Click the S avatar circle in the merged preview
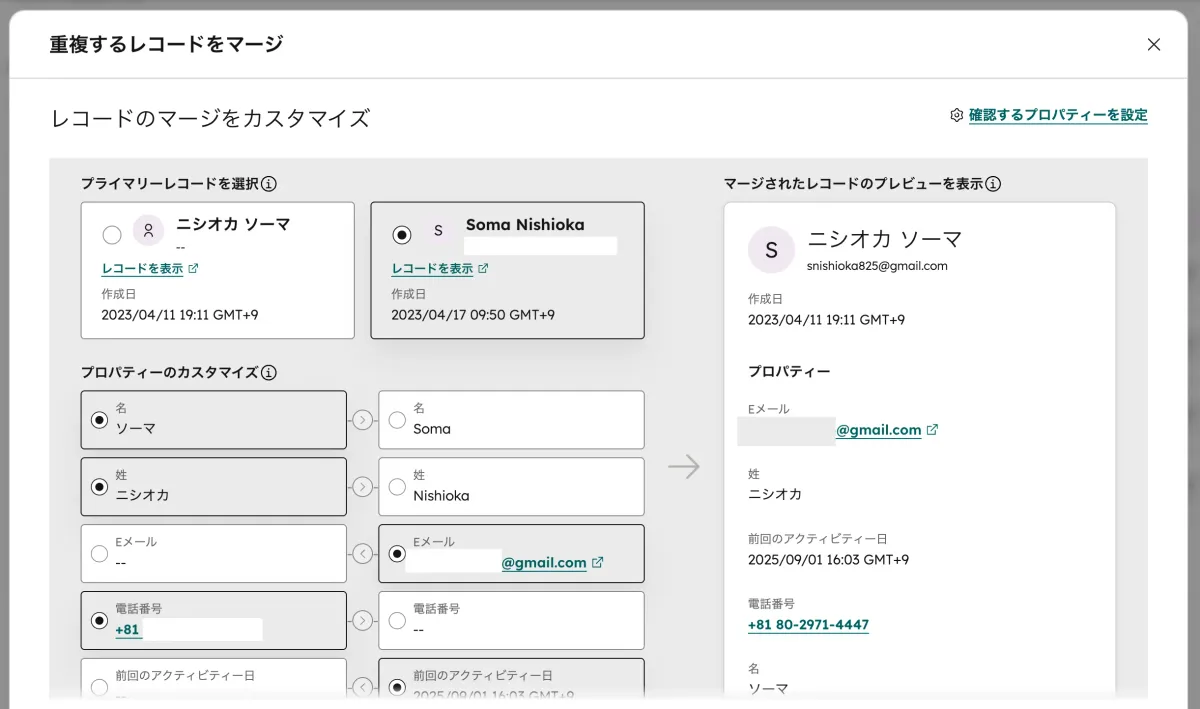The height and width of the screenshot is (709, 1200). pos(771,250)
